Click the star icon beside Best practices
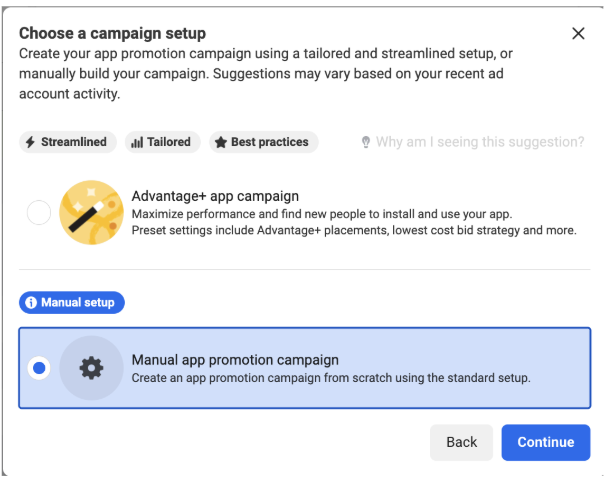The height and width of the screenshot is (496, 613). 221,142
